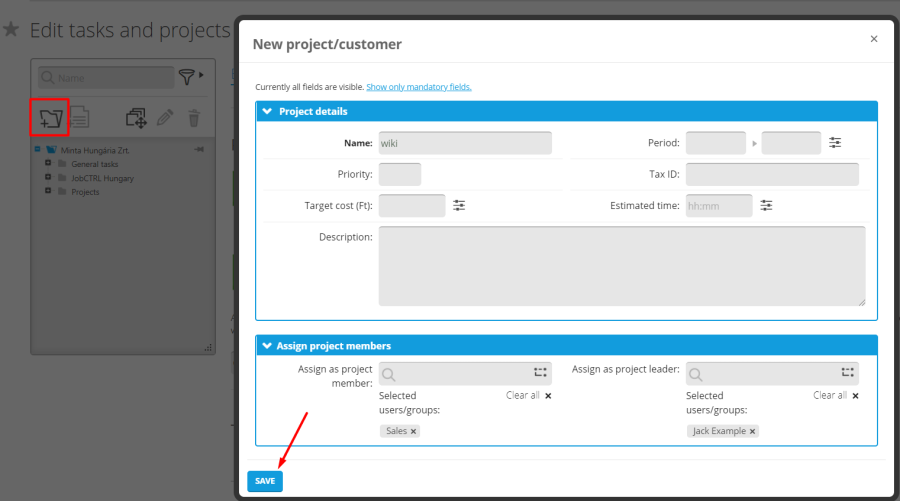The image size is (900, 501).
Task: Click the SAVE button
Action: pos(265,481)
